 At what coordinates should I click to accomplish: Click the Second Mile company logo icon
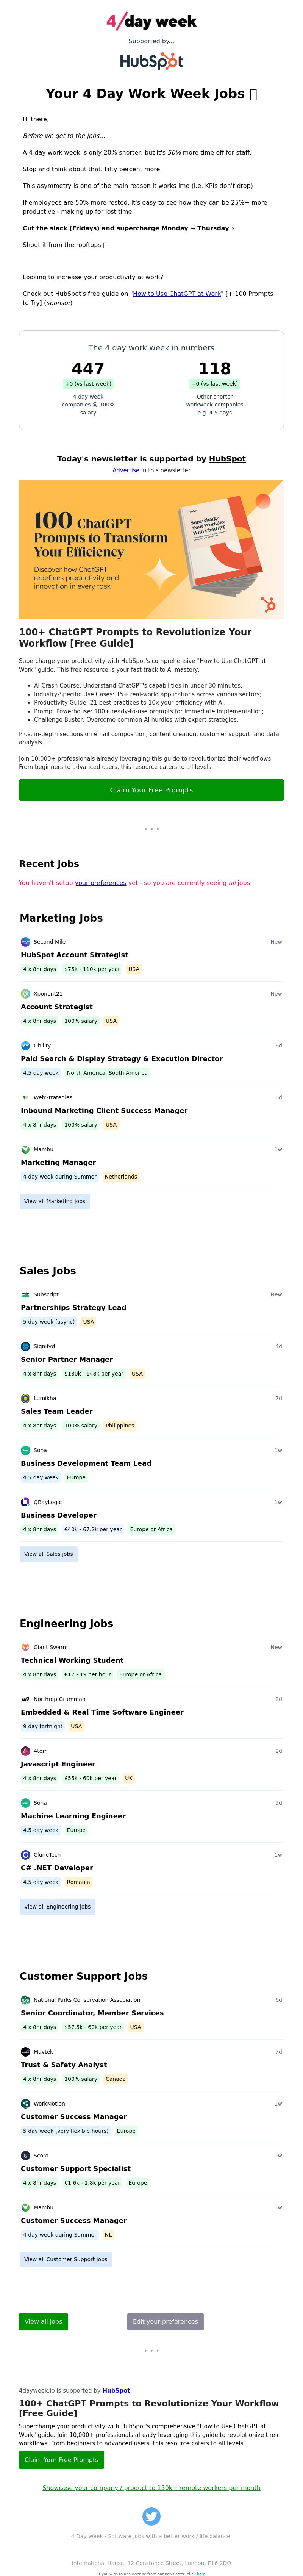[x=26, y=941]
